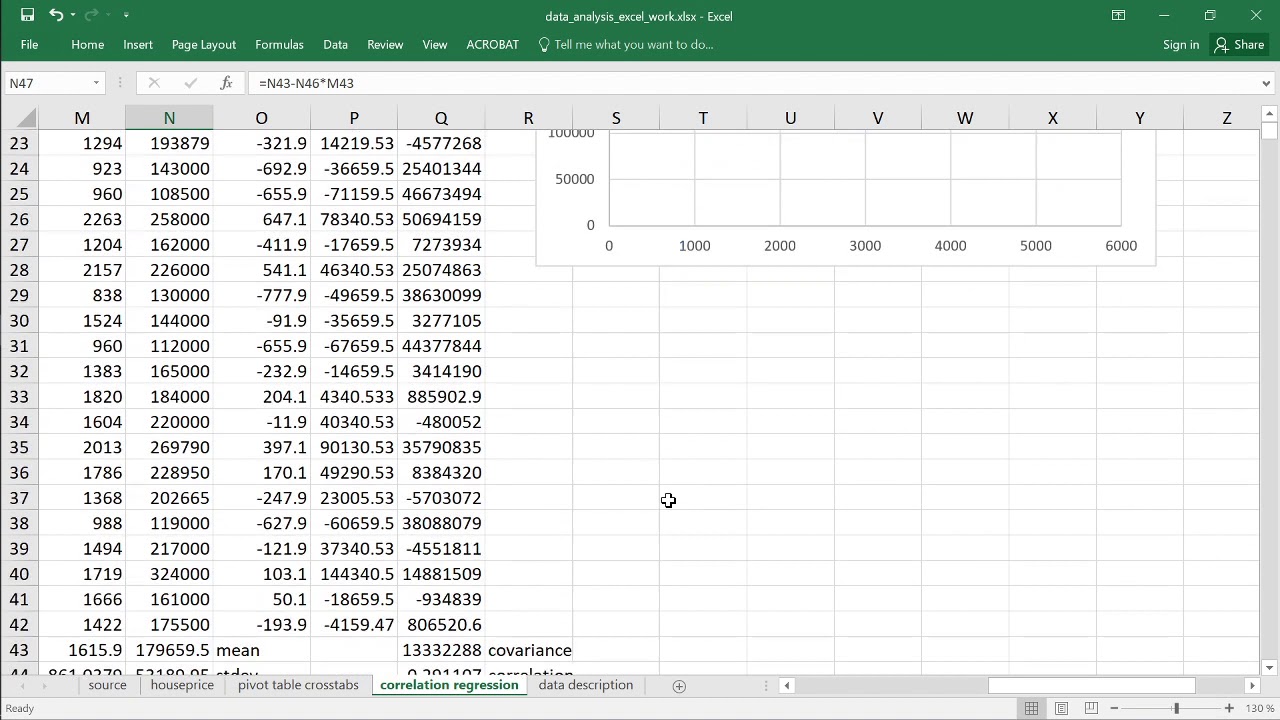
Task: Click the Redo arrow icon
Action: coord(91,15)
